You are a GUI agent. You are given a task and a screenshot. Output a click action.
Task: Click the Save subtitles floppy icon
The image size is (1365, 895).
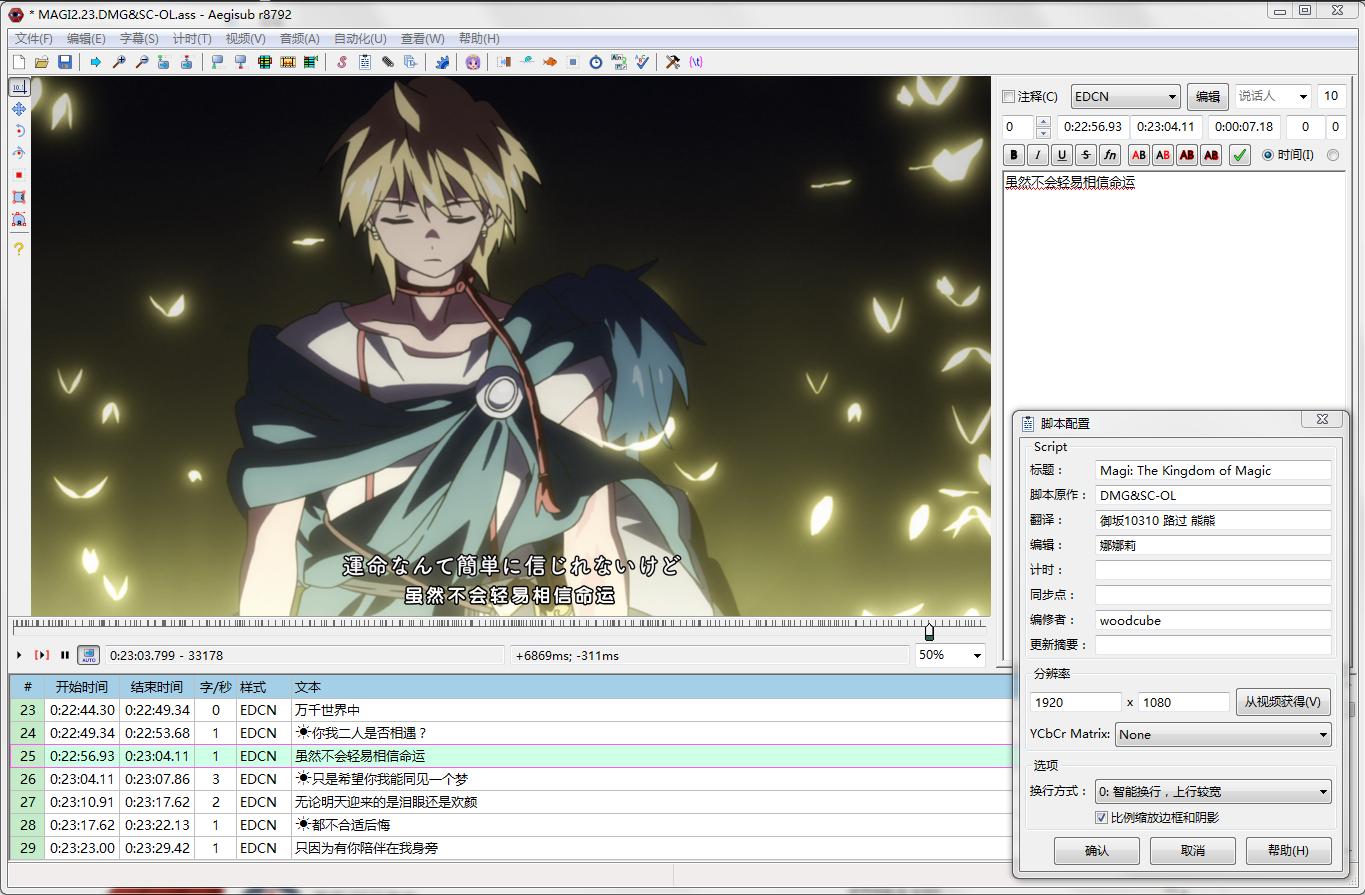click(65, 62)
